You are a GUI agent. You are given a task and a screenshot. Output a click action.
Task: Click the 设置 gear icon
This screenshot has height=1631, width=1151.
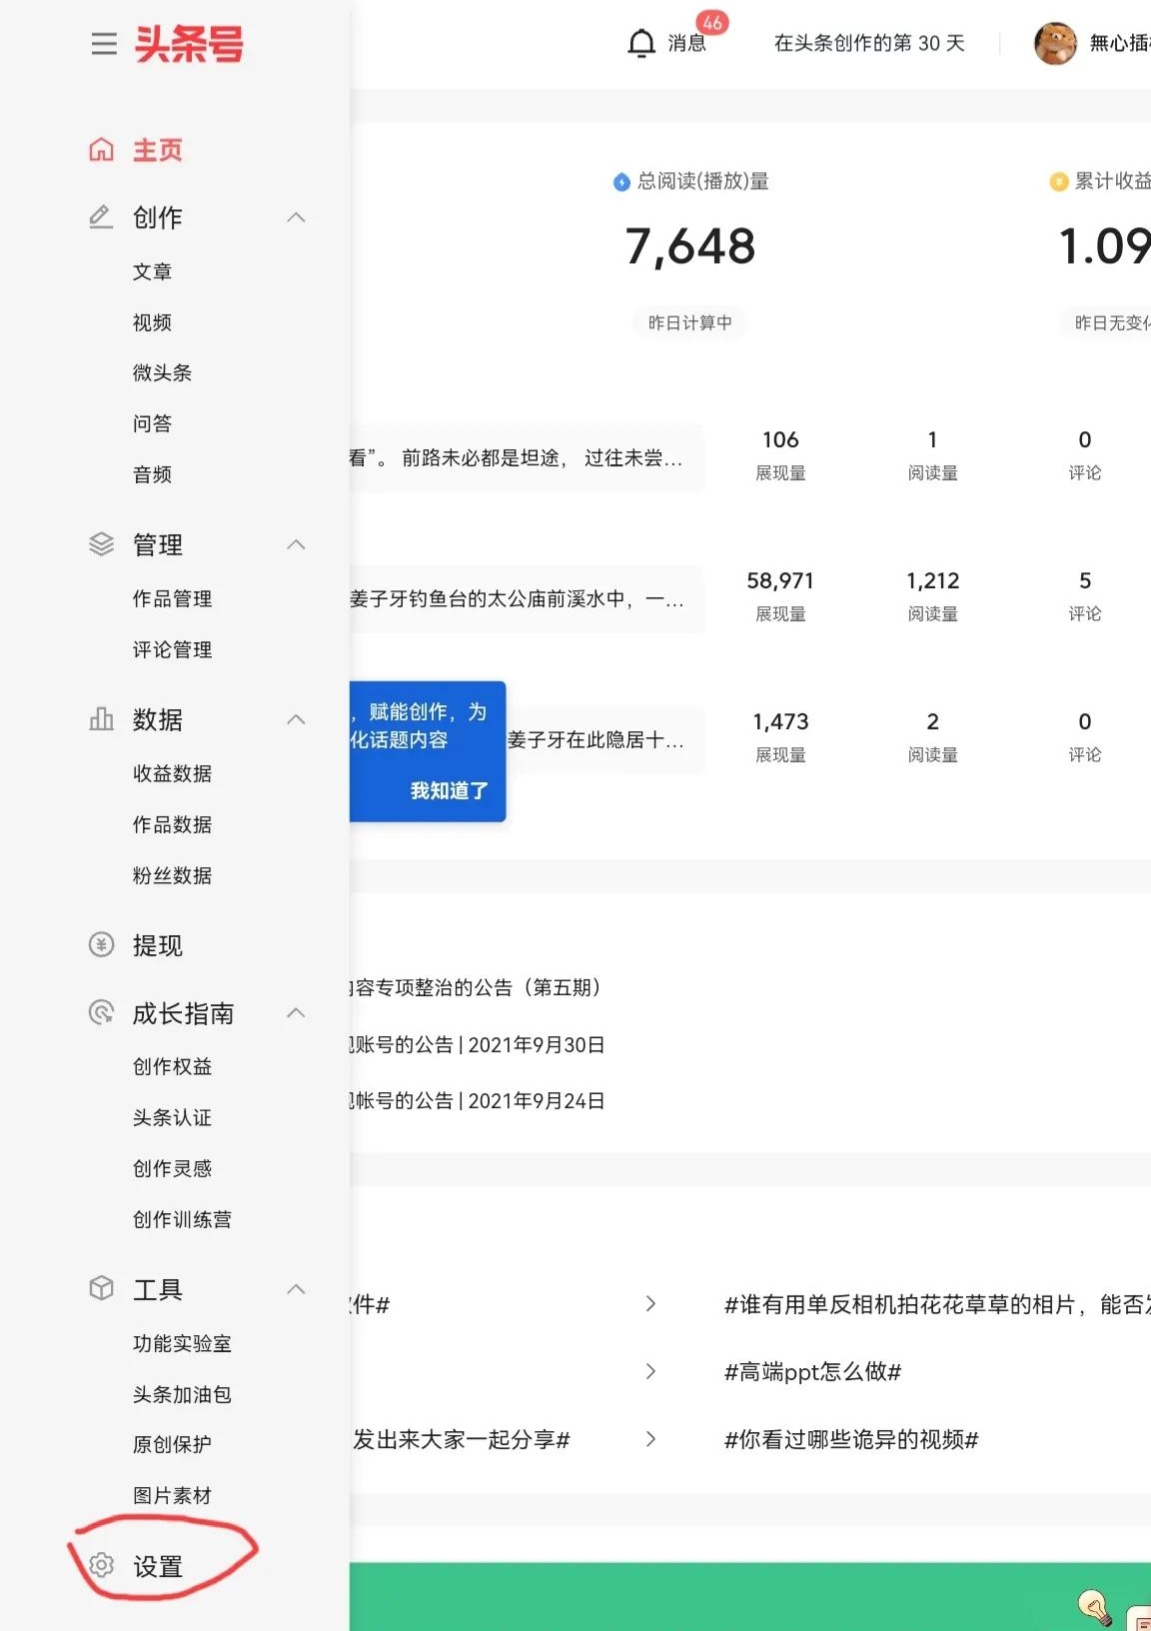[101, 1565]
